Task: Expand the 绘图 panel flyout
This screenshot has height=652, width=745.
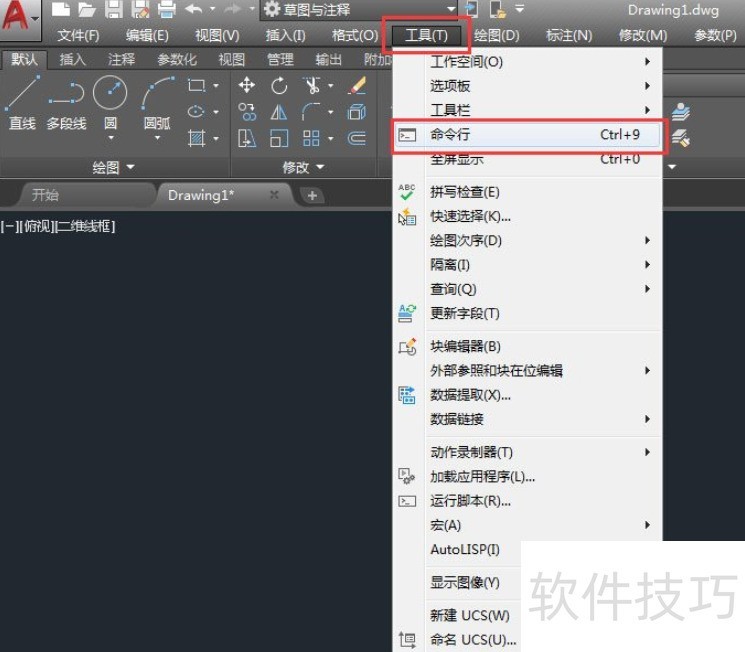Action: tap(114, 167)
